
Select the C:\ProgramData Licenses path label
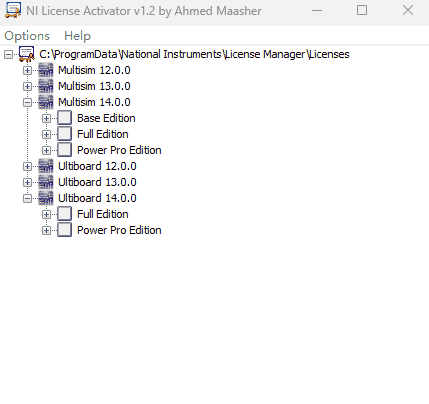coord(194,54)
